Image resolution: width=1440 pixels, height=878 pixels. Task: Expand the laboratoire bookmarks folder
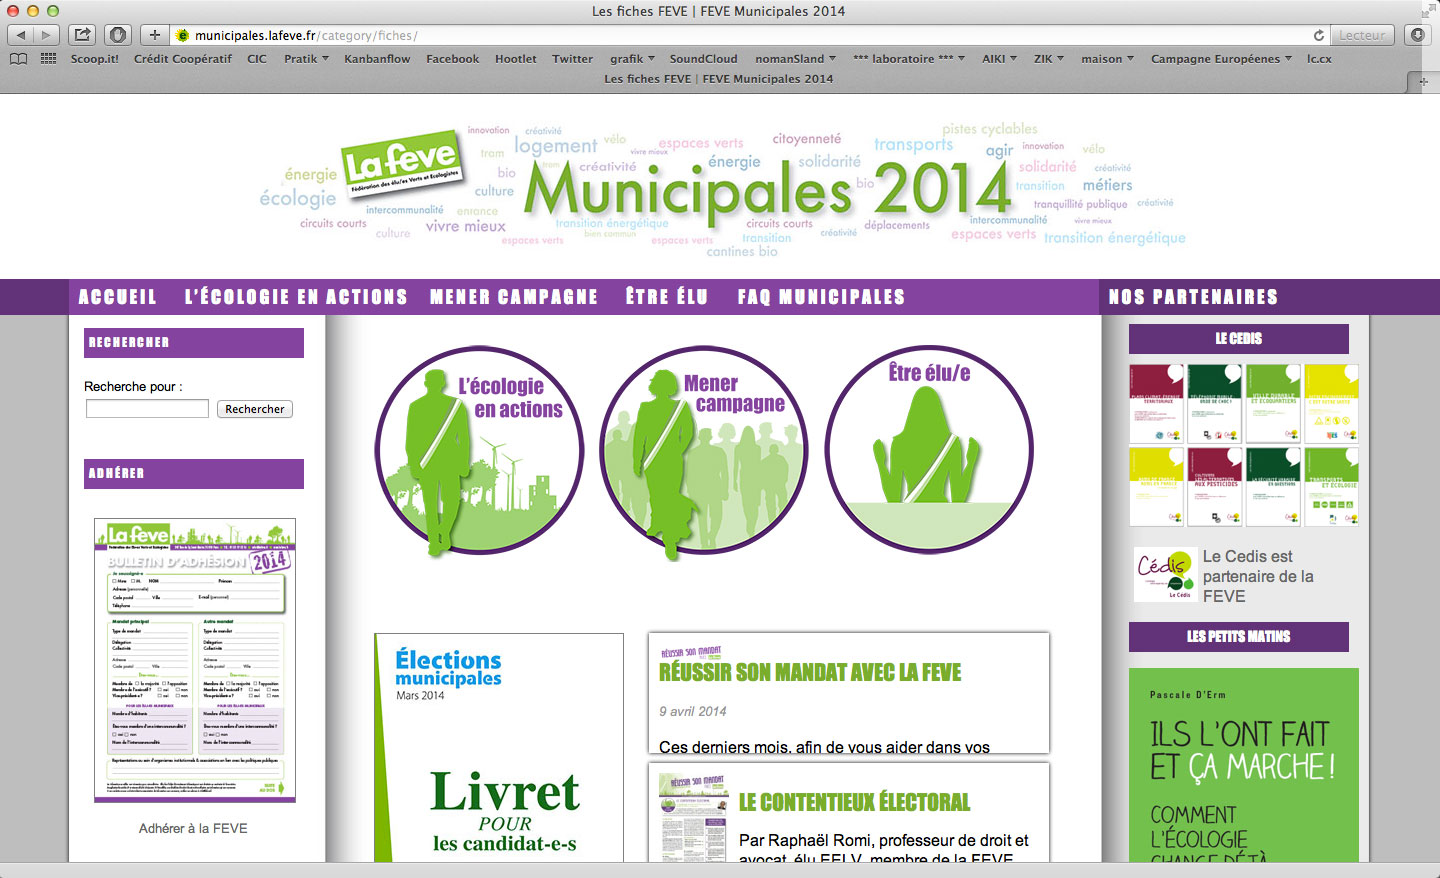(x=909, y=59)
